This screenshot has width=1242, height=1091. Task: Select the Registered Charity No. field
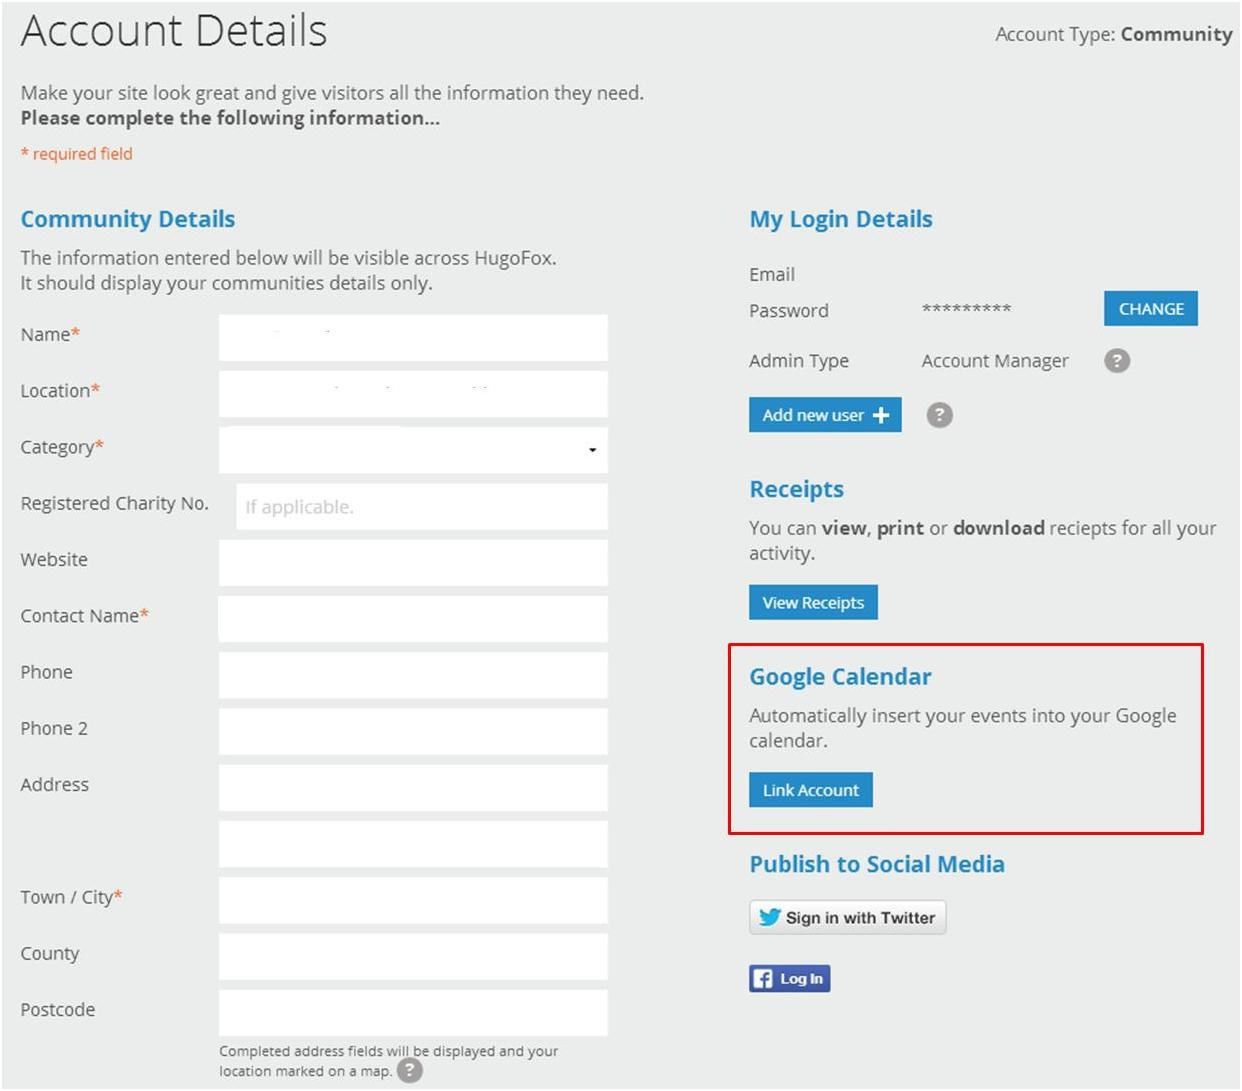click(421, 507)
